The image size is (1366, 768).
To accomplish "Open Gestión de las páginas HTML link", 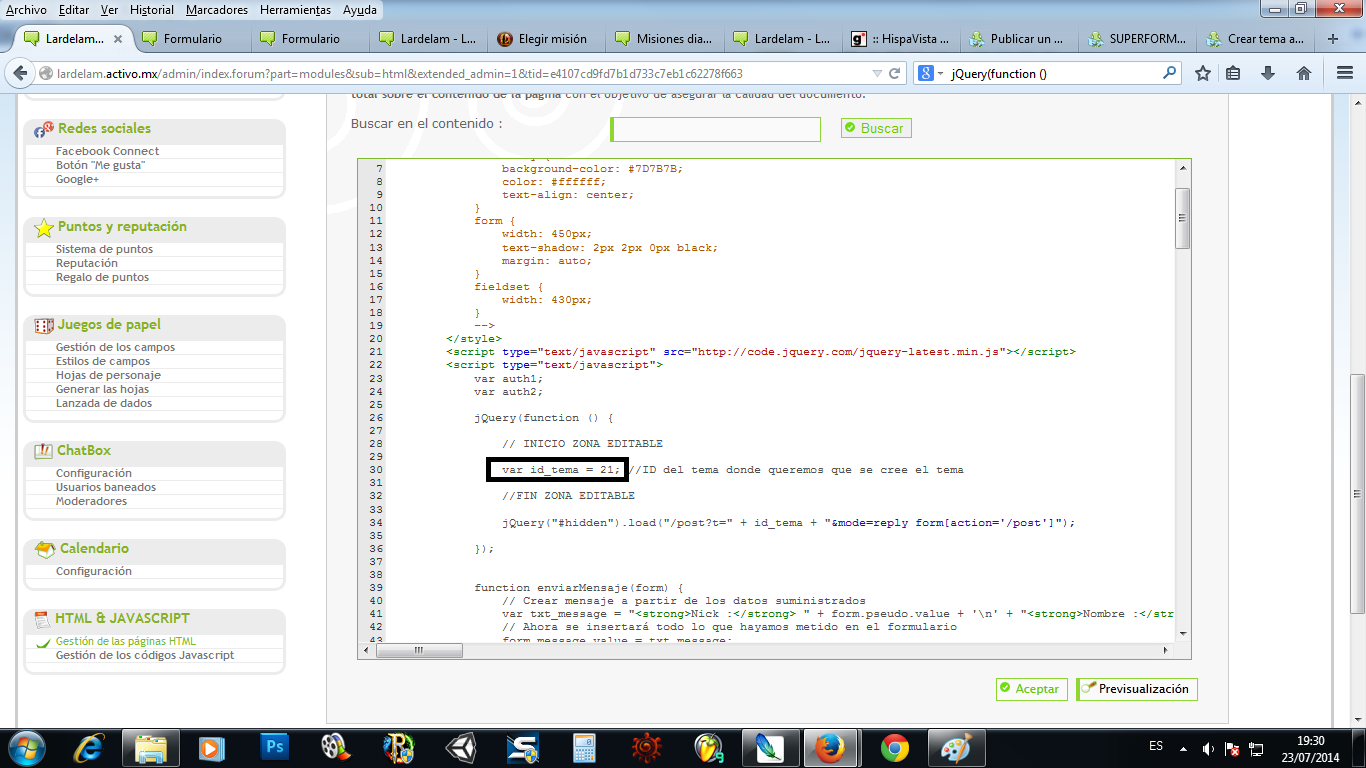I will coord(126,641).
